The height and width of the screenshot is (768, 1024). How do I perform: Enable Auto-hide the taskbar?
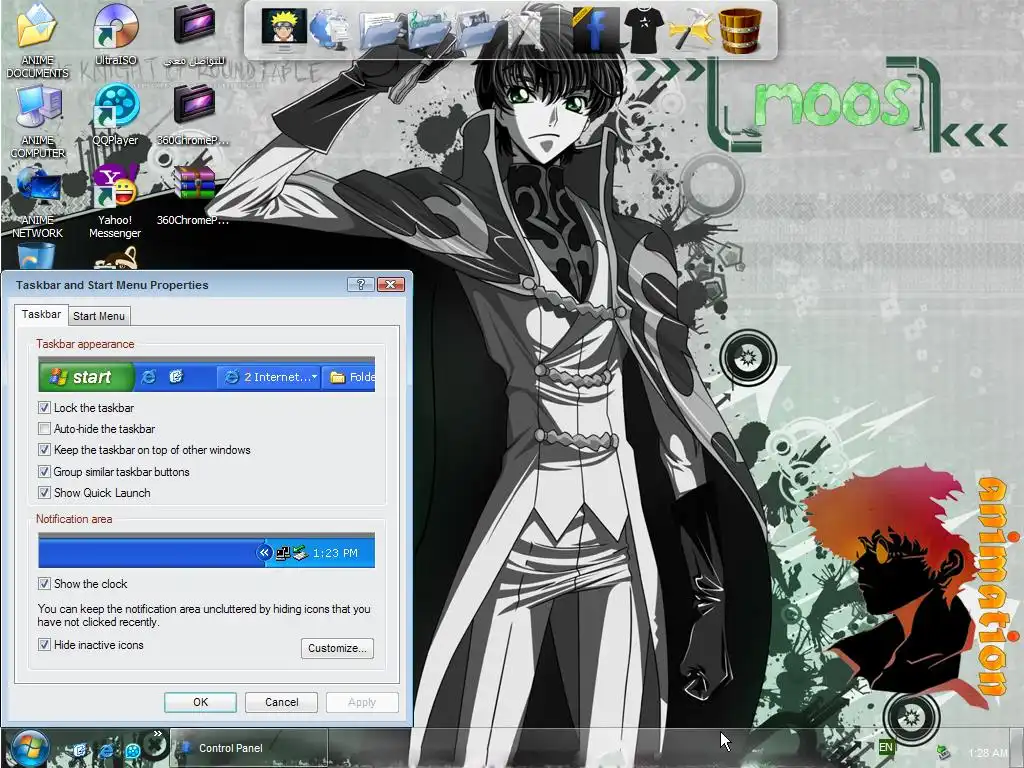point(44,428)
